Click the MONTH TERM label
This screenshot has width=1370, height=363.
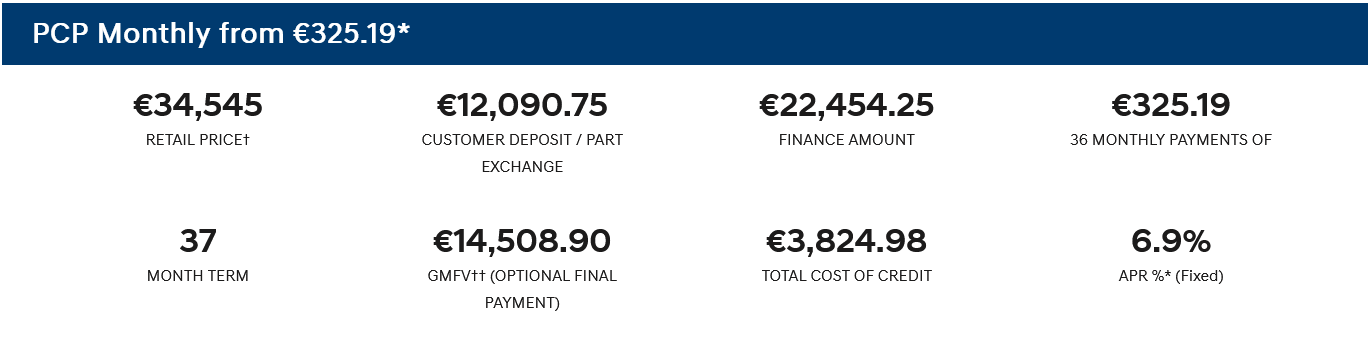click(198, 276)
